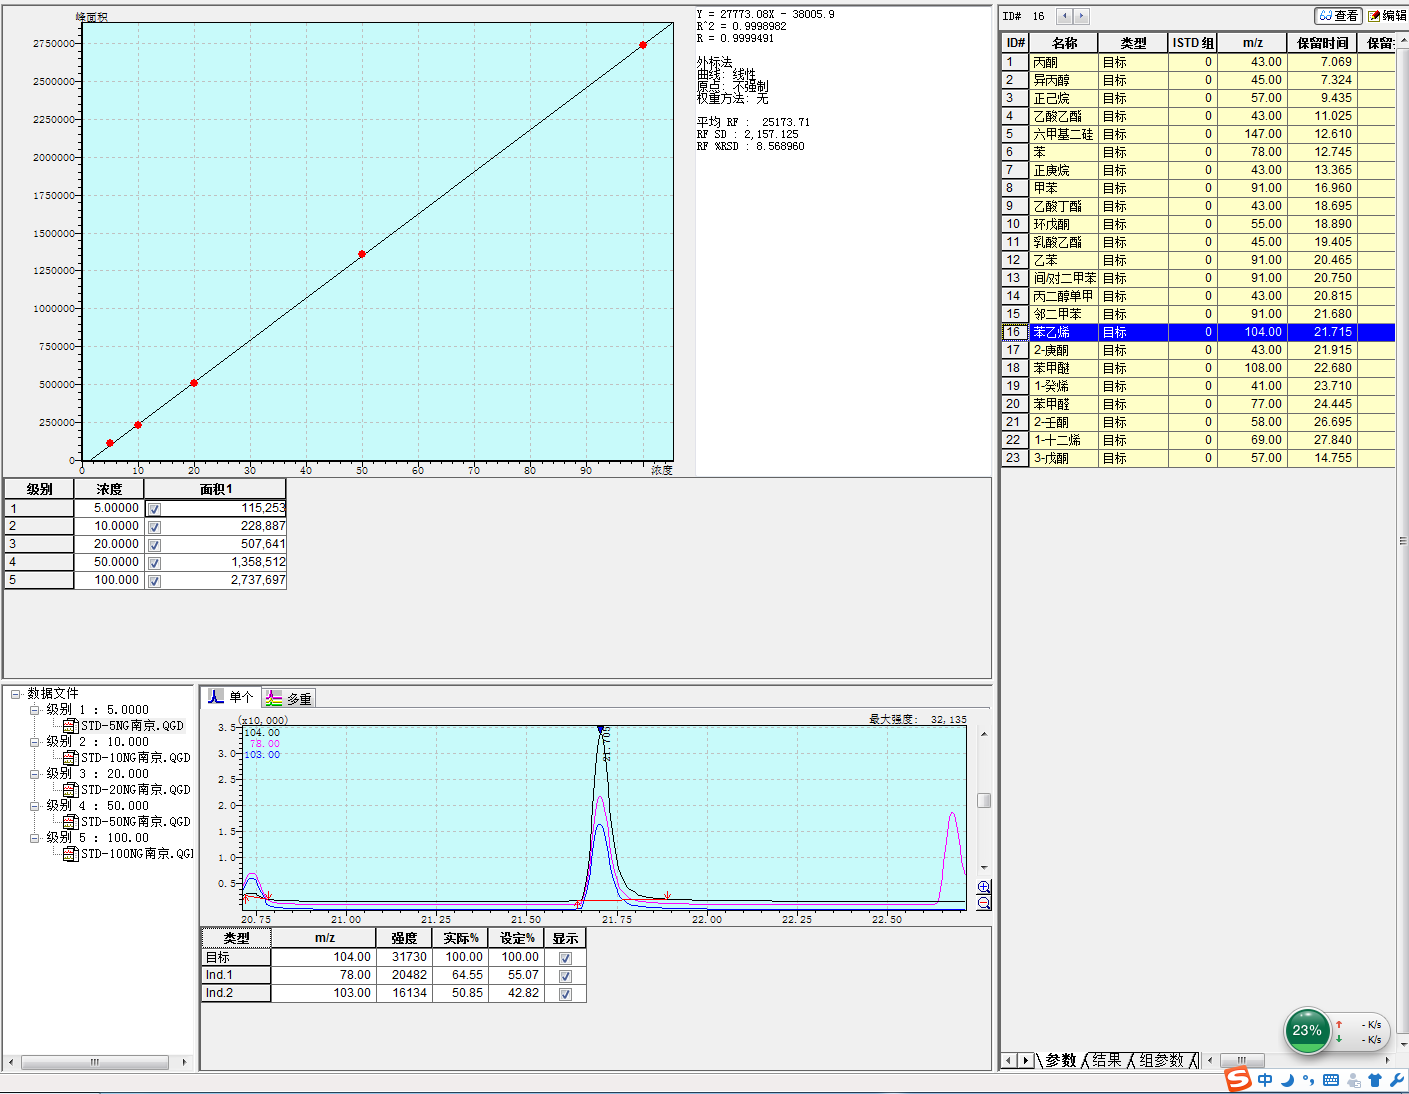The width and height of the screenshot is (1409, 1094).
Task: Select compound row 1-十二烯
Action: pyautogui.click(x=1198, y=440)
